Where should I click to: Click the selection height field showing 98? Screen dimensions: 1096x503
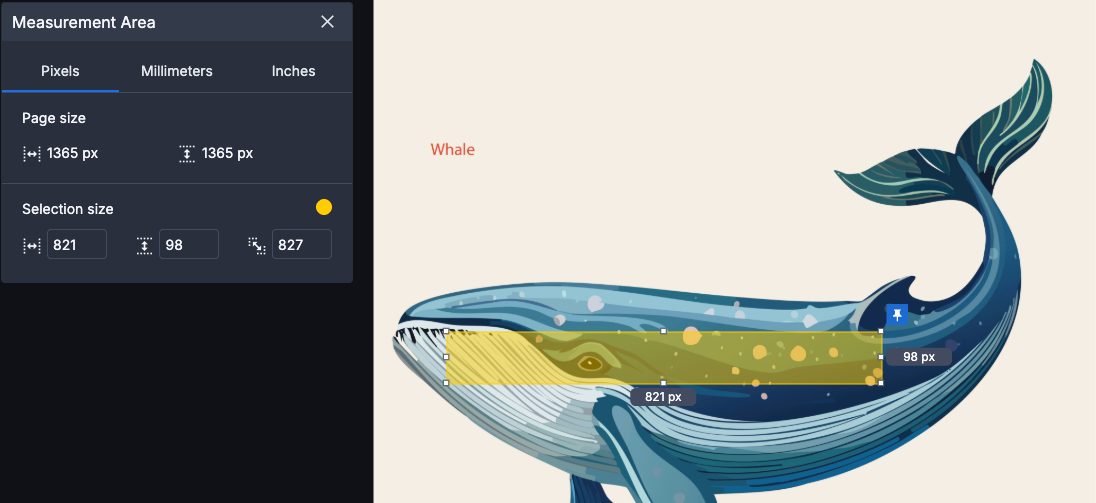coord(189,245)
